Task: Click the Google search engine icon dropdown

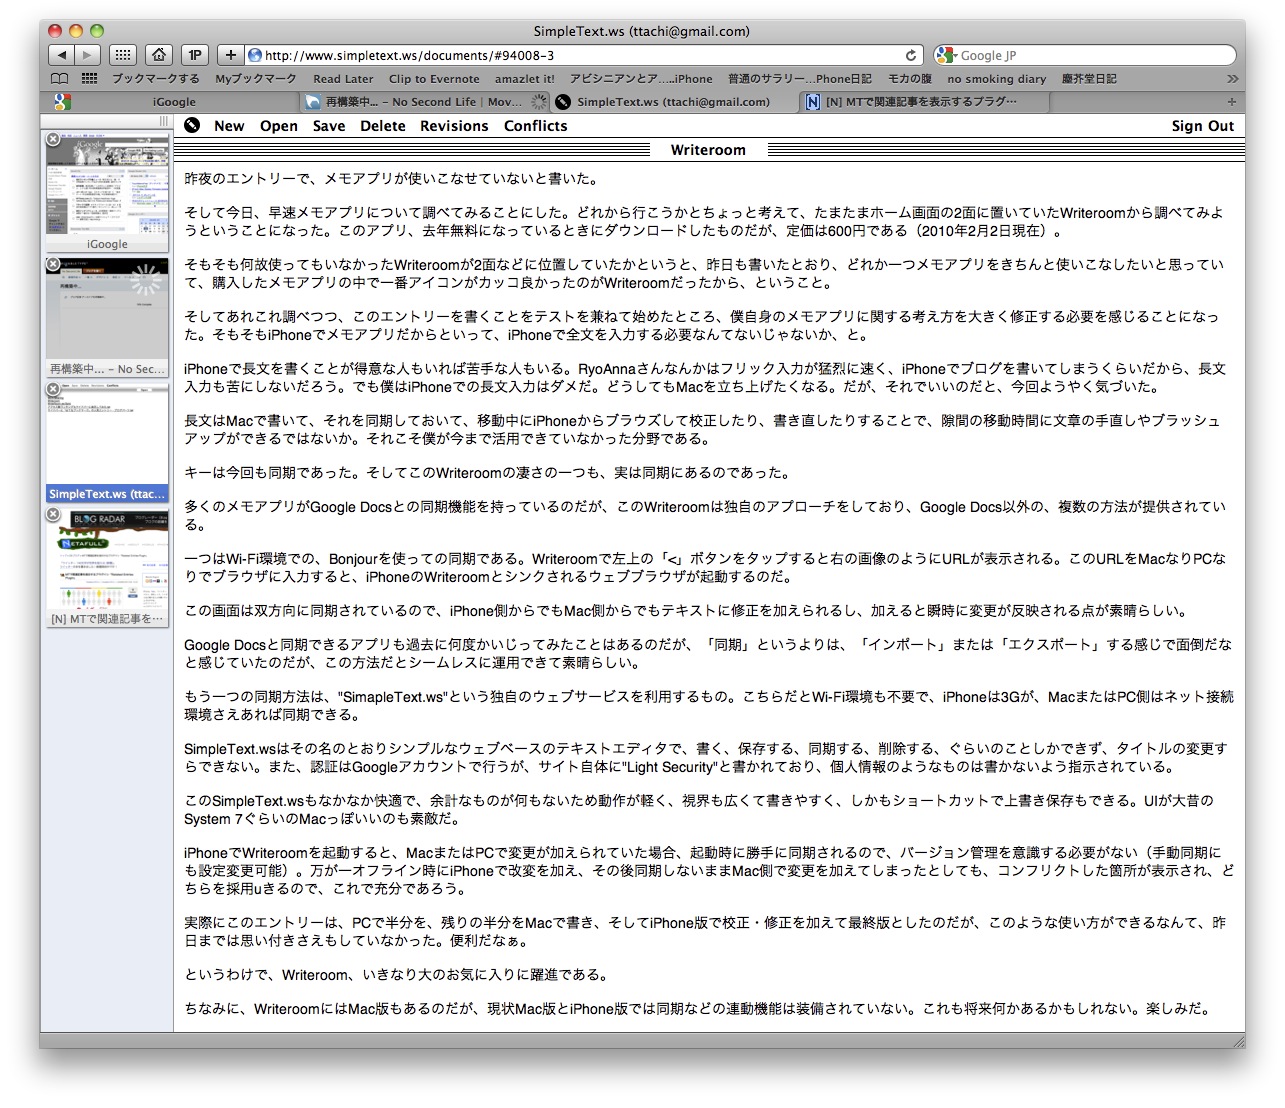Action: coord(946,55)
